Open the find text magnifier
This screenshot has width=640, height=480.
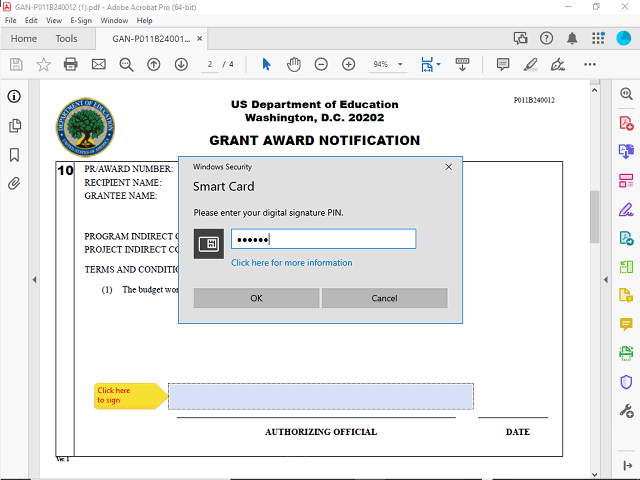click(126, 64)
